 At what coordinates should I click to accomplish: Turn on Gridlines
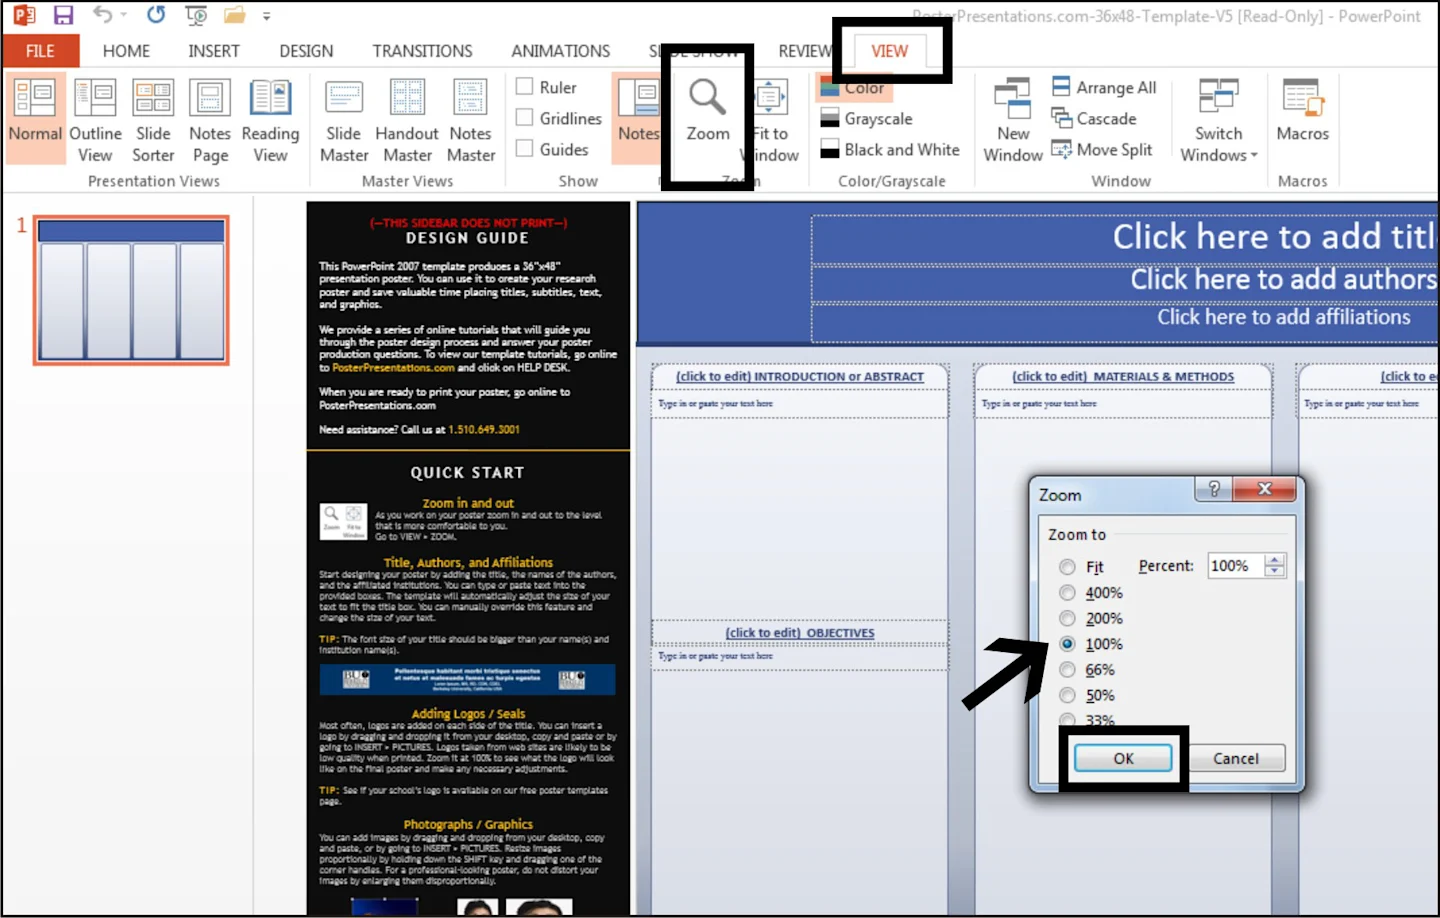[x=524, y=117]
